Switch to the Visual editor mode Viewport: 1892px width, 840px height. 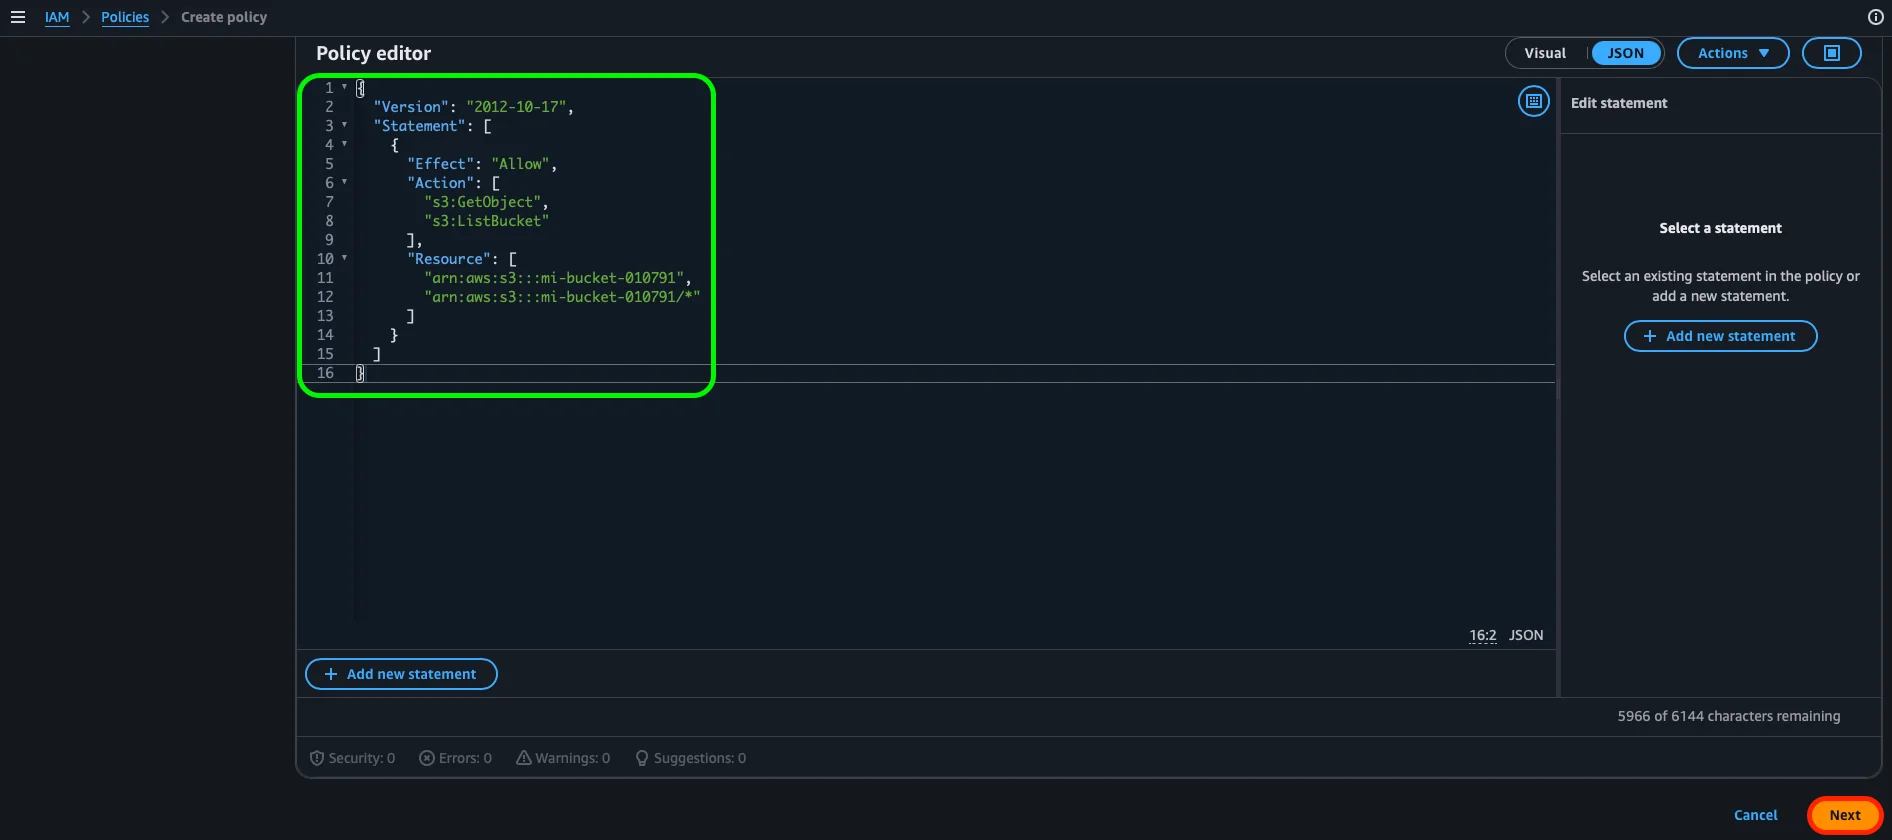(x=1545, y=53)
